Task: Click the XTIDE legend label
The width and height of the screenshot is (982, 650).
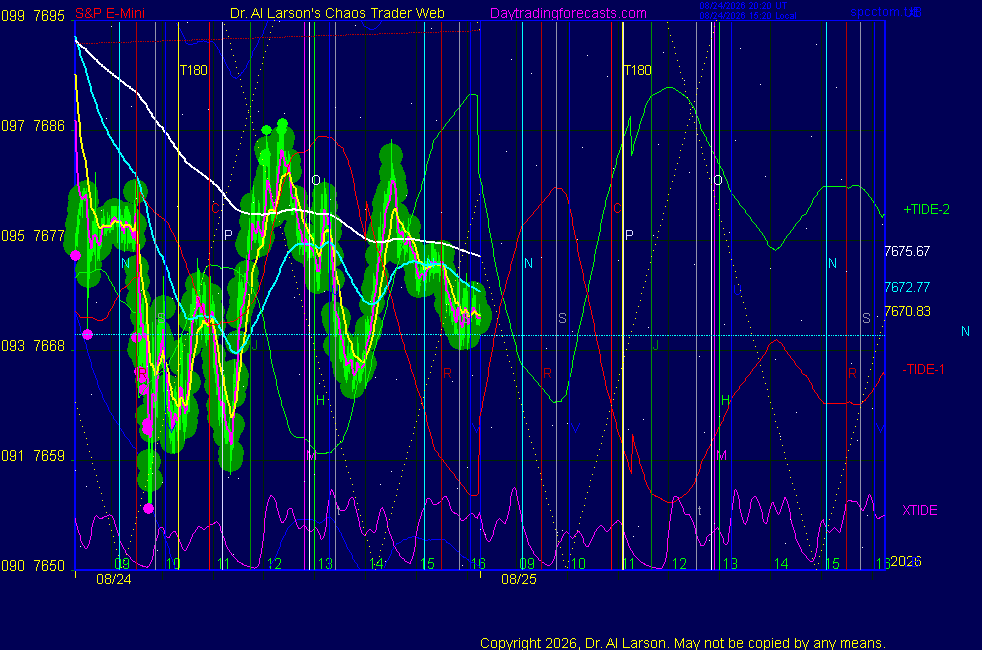Action: pyautogui.click(x=919, y=510)
